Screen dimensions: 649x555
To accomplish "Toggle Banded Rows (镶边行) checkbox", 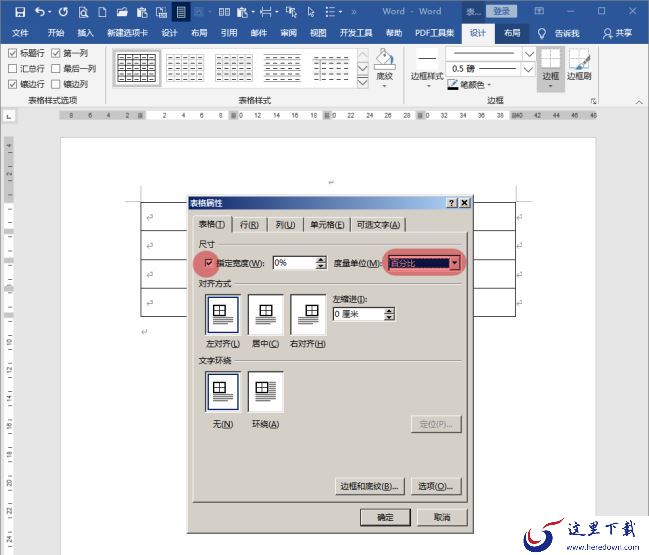I will pyautogui.click(x=13, y=84).
